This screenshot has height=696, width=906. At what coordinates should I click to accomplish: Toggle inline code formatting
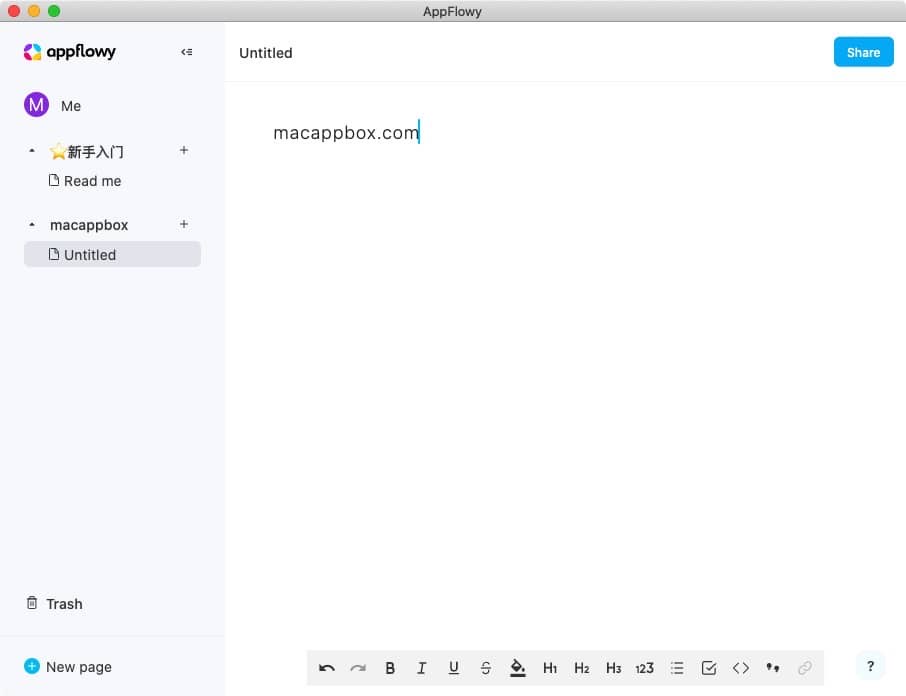point(741,668)
